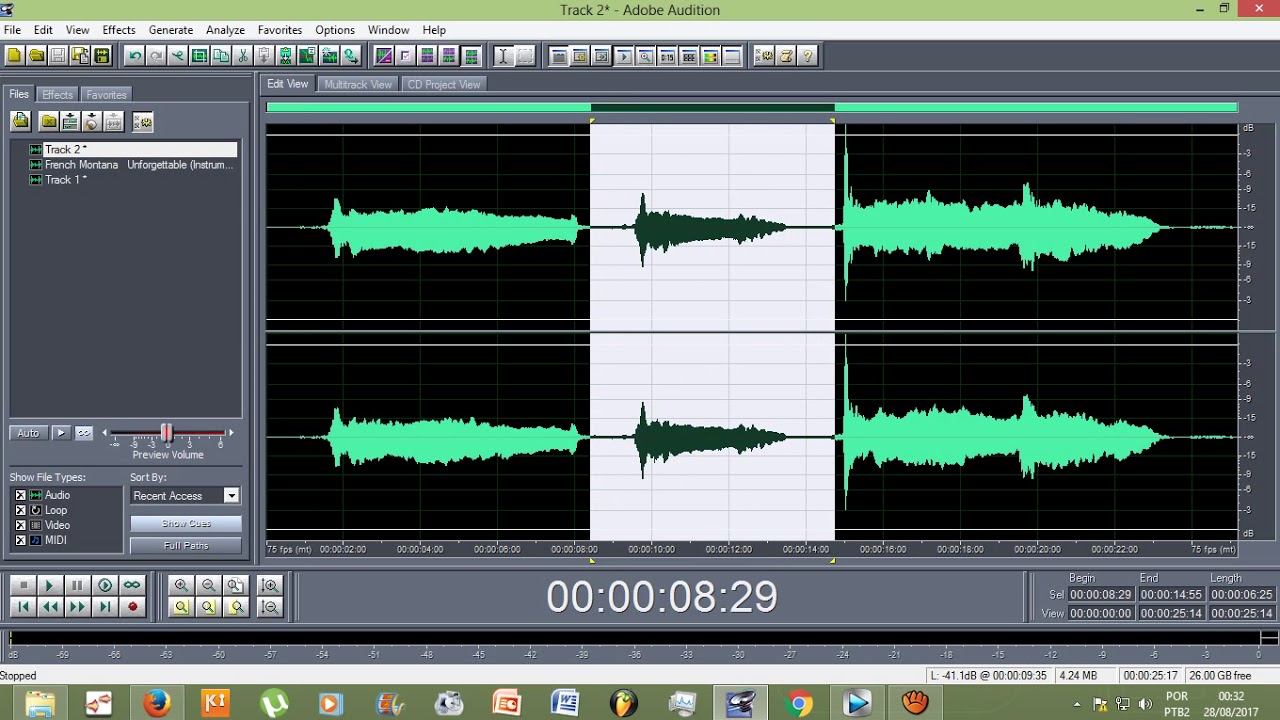This screenshot has width=1280, height=720.
Task: Click the large time display 00:00:08:29
Action: point(661,597)
